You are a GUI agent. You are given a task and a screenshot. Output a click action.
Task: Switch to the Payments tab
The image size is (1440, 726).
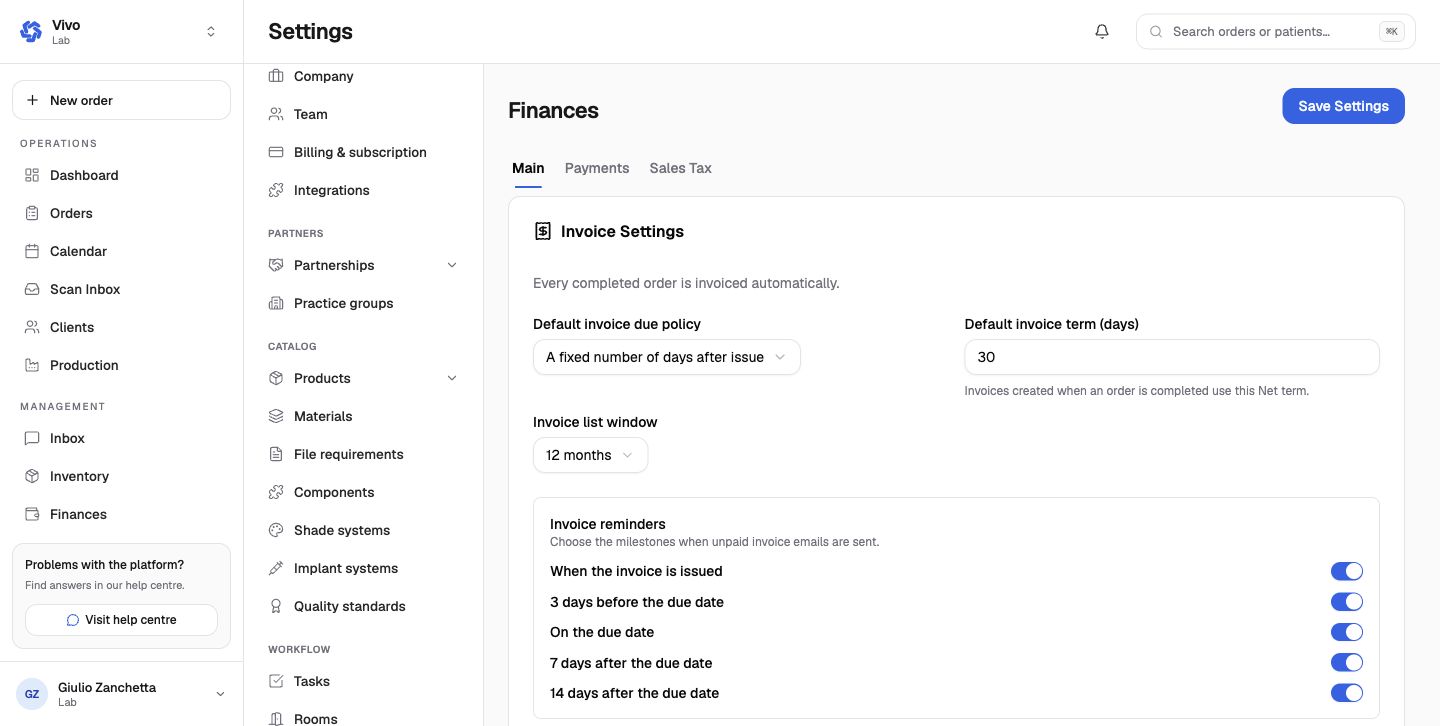coord(597,168)
